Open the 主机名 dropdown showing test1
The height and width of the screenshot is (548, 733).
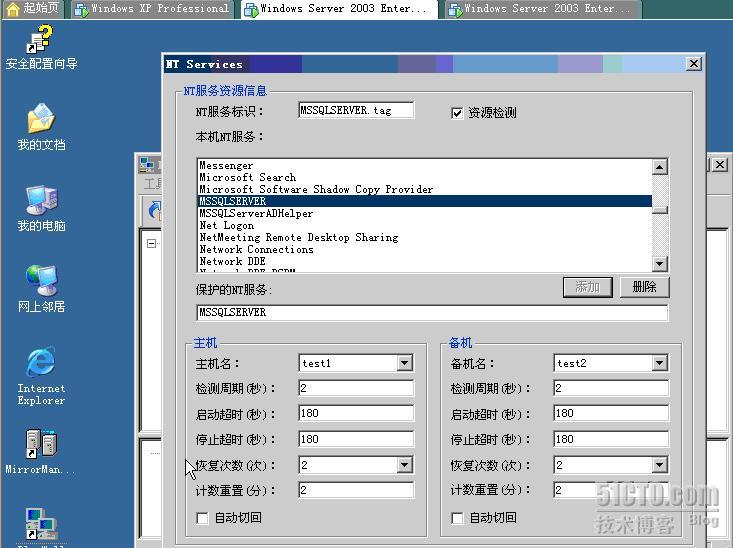(x=404, y=363)
